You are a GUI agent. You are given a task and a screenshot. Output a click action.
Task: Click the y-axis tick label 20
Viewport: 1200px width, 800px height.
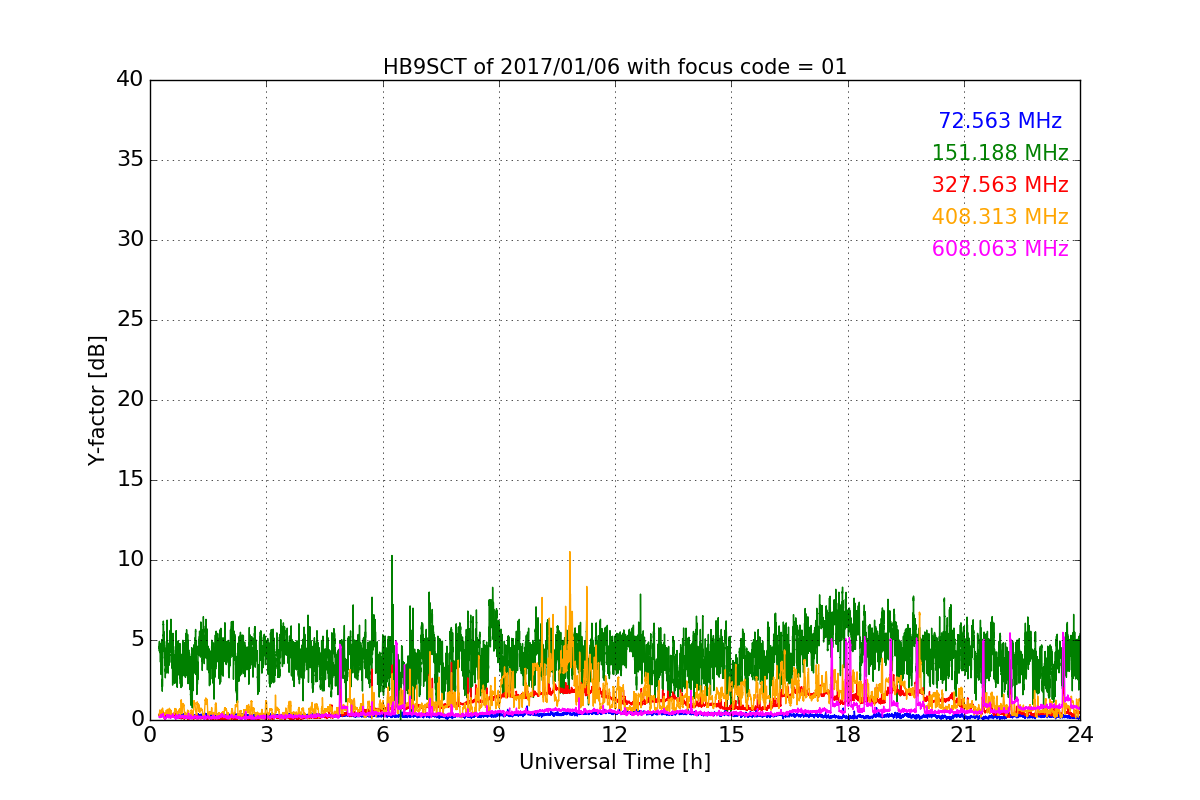click(130, 400)
